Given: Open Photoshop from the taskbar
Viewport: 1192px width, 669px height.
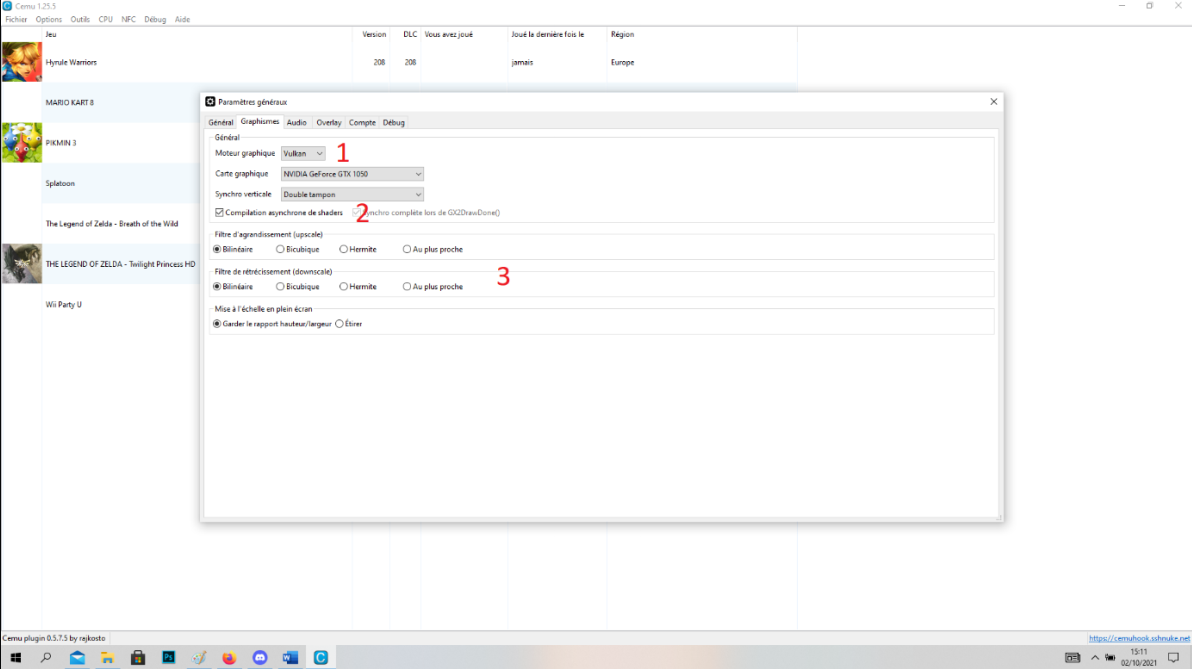Looking at the screenshot, I should tap(168, 658).
